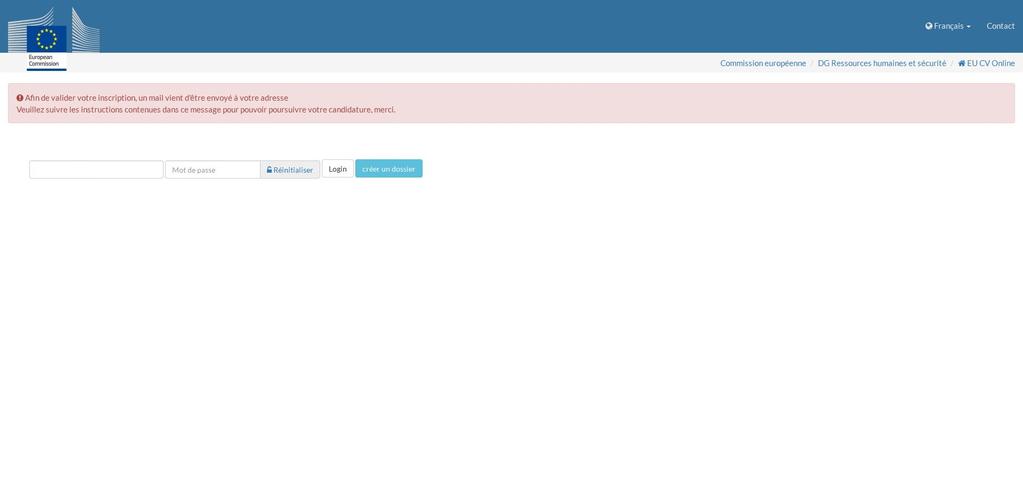Go to EU CV Online home
Image resolution: width=1023 pixels, height=501 pixels.
point(986,63)
